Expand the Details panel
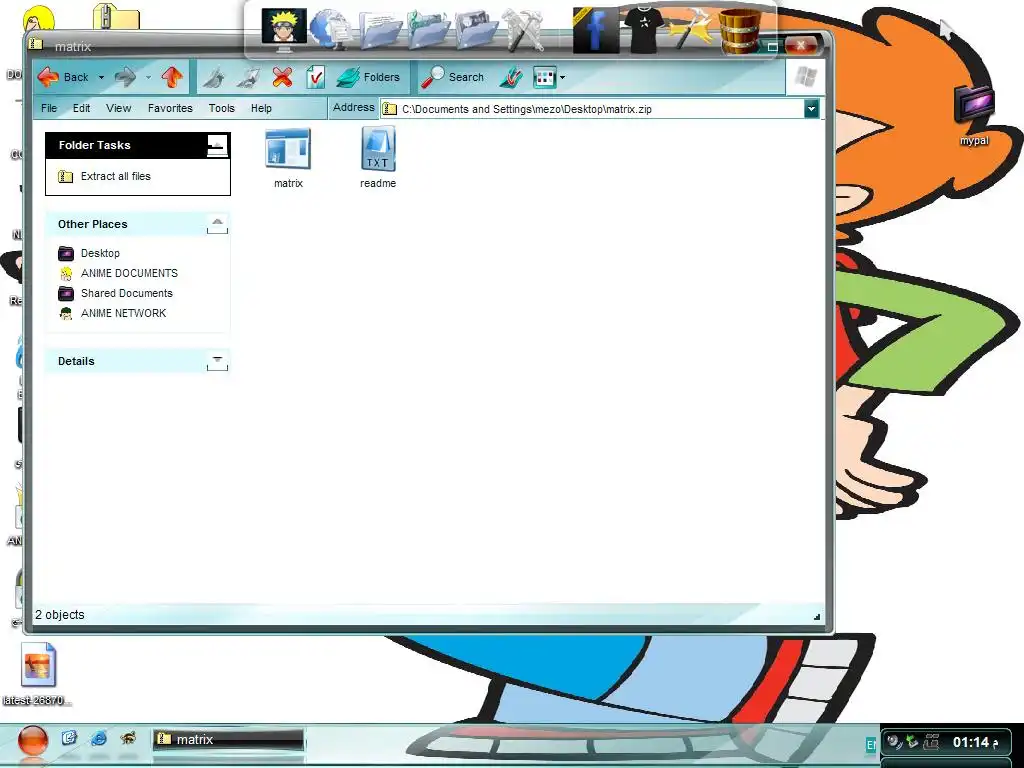 217,361
